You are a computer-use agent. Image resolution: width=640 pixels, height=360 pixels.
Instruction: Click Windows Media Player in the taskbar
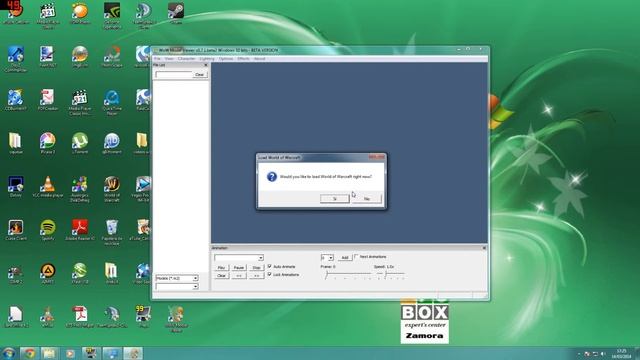click(70, 353)
